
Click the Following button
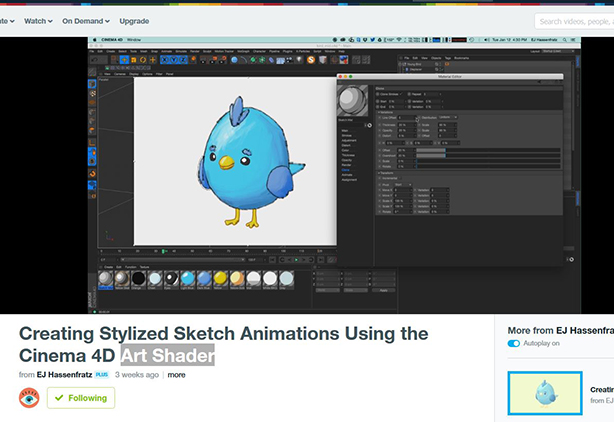[81, 398]
